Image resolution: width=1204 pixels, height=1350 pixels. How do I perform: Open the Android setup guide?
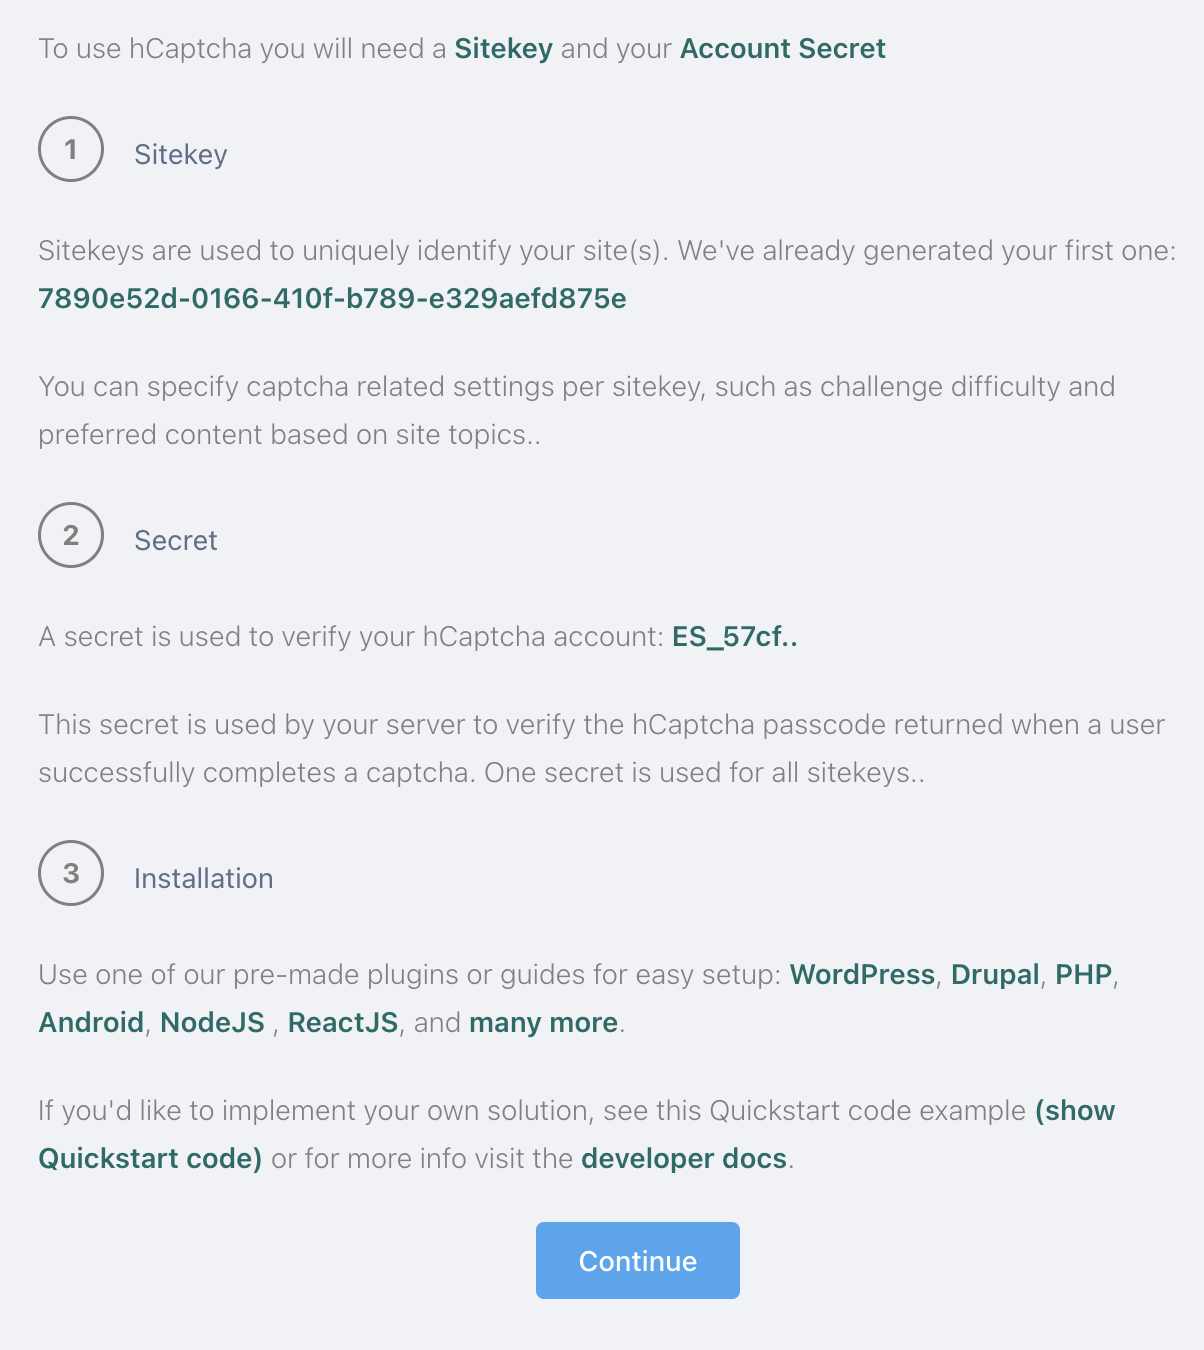coord(90,1022)
